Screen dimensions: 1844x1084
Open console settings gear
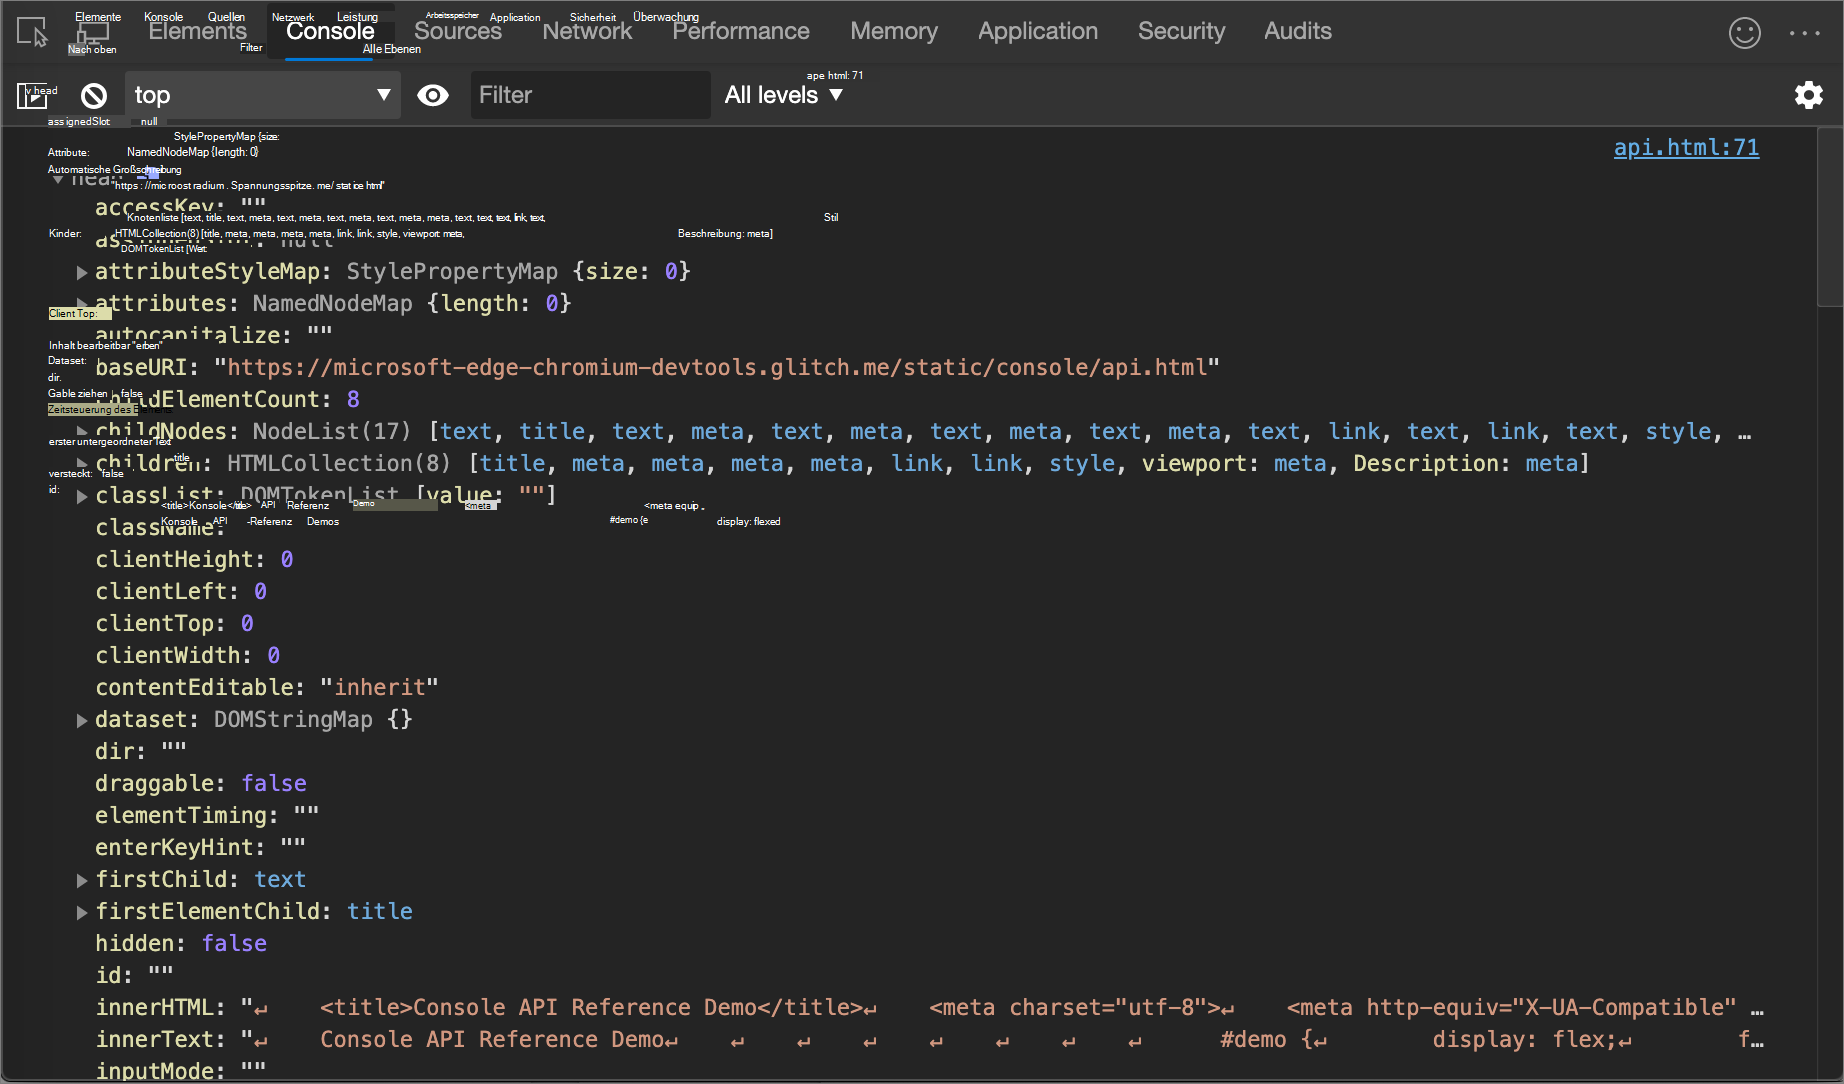pos(1808,96)
